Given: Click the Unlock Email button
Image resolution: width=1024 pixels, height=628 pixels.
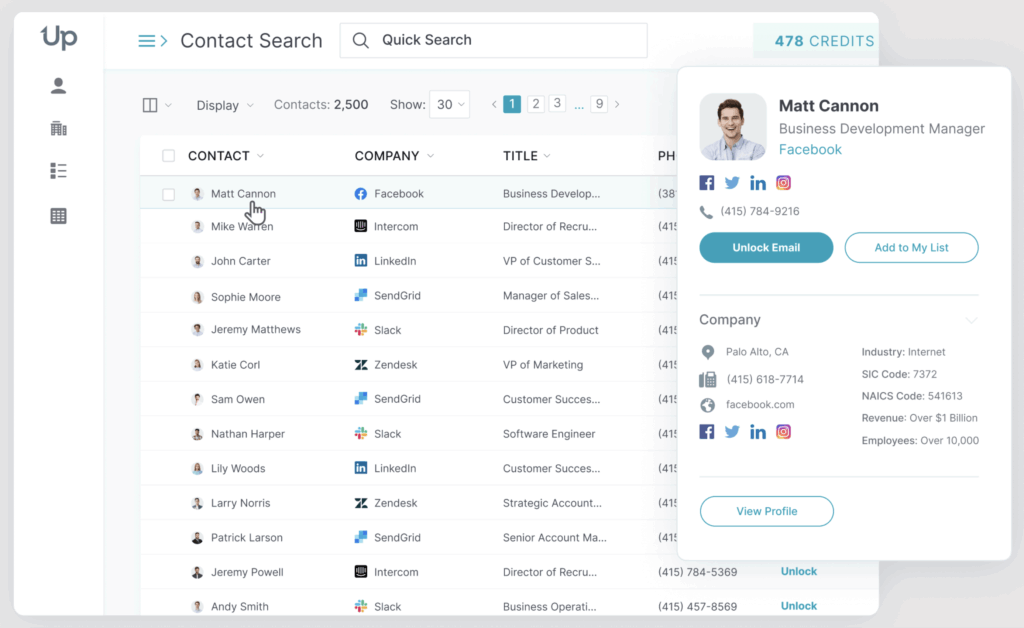Looking at the screenshot, I should click(766, 248).
